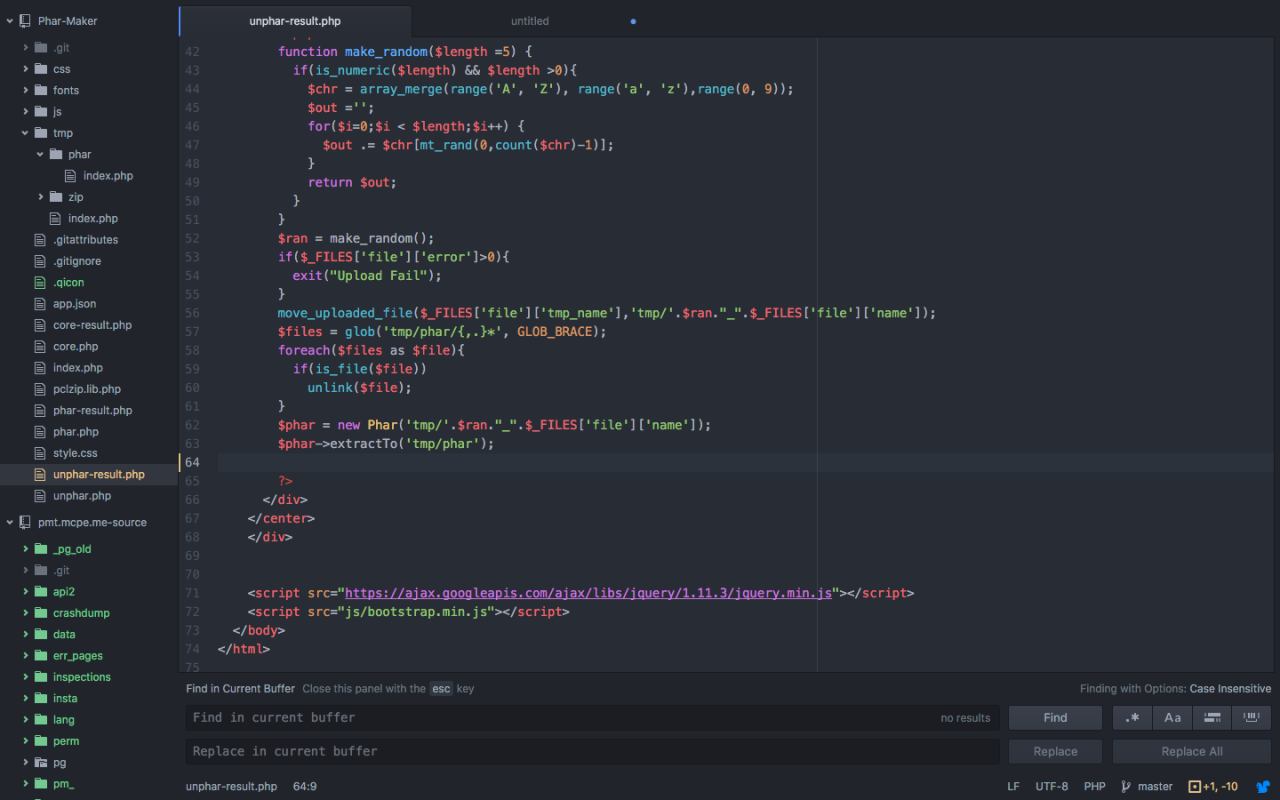Click line number 64 in the gutter
Screen dimensions: 1280x800
(x=192, y=462)
